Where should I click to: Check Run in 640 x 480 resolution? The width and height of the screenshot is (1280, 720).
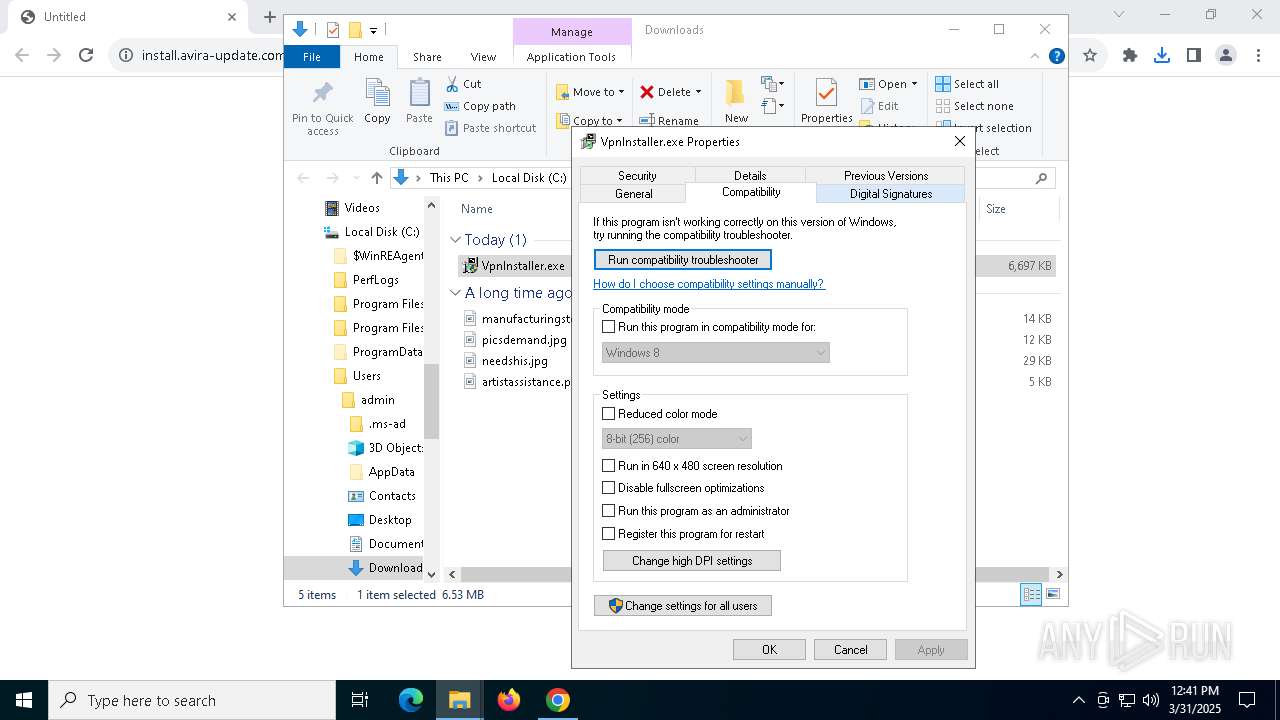click(x=608, y=465)
